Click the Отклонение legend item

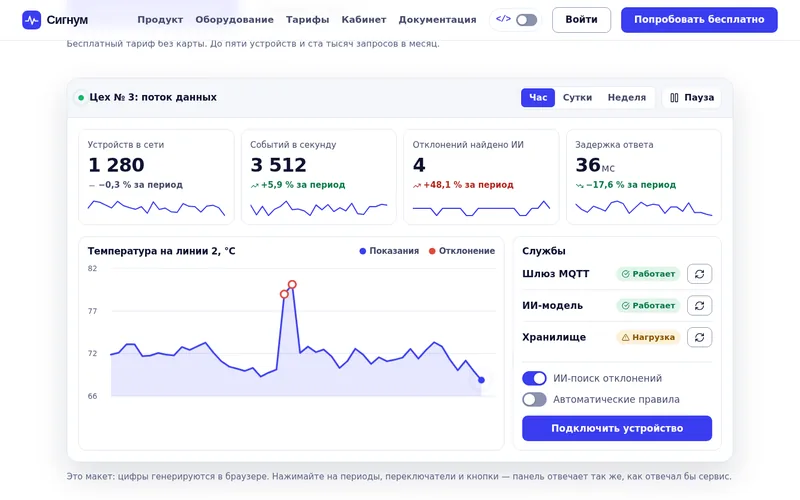(x=462, y=251)
